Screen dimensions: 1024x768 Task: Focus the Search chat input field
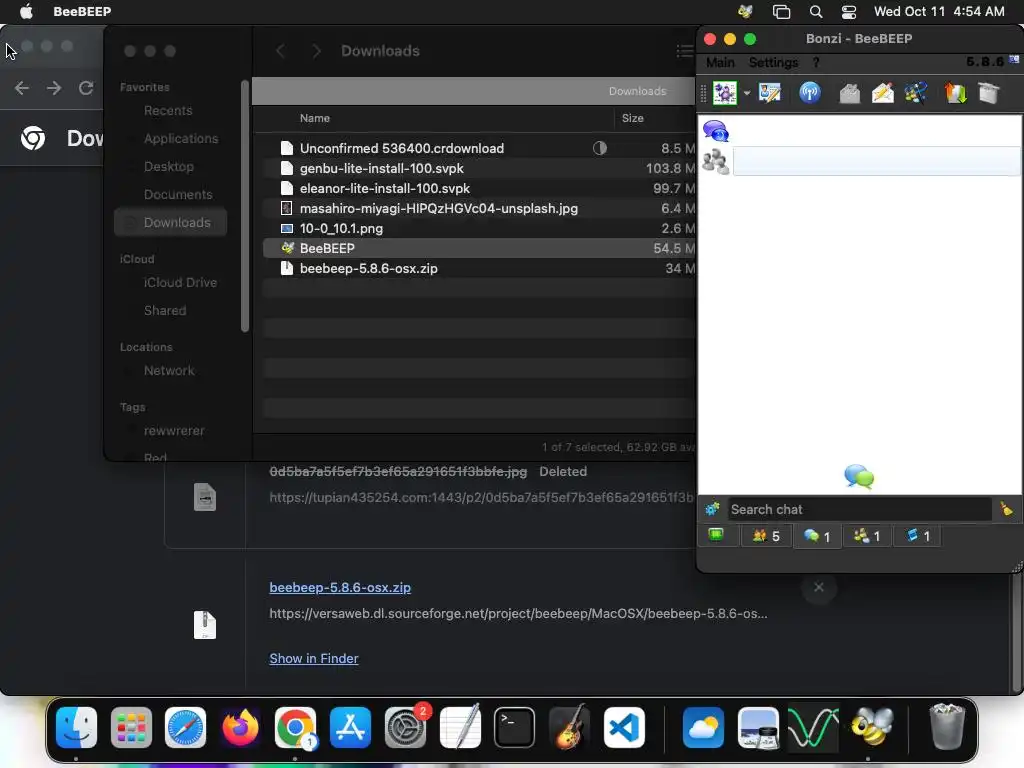pyautogui.click(x=859, y=509)
